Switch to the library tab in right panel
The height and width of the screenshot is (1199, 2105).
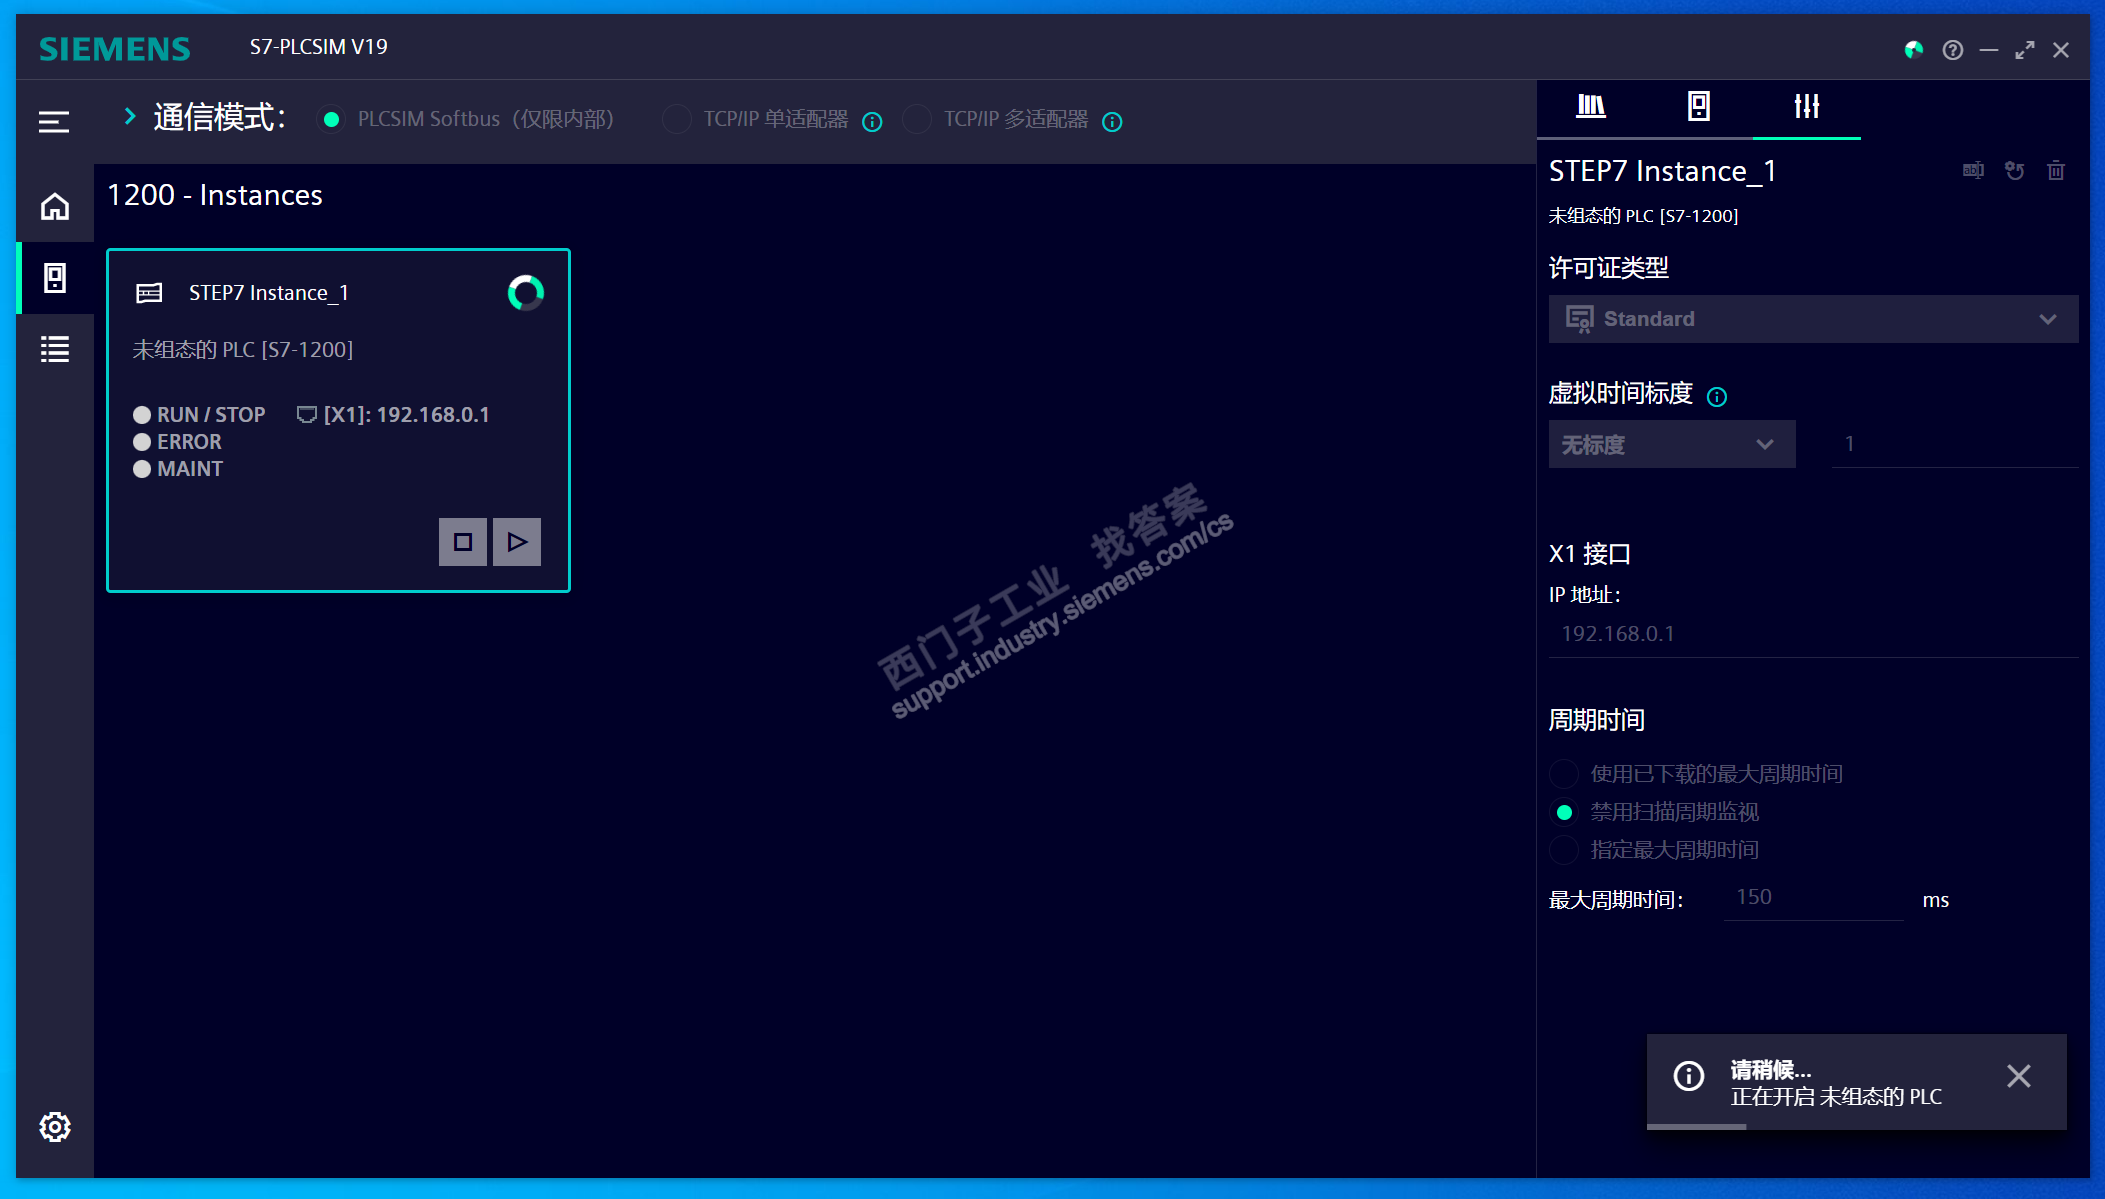coord(1591,106)
